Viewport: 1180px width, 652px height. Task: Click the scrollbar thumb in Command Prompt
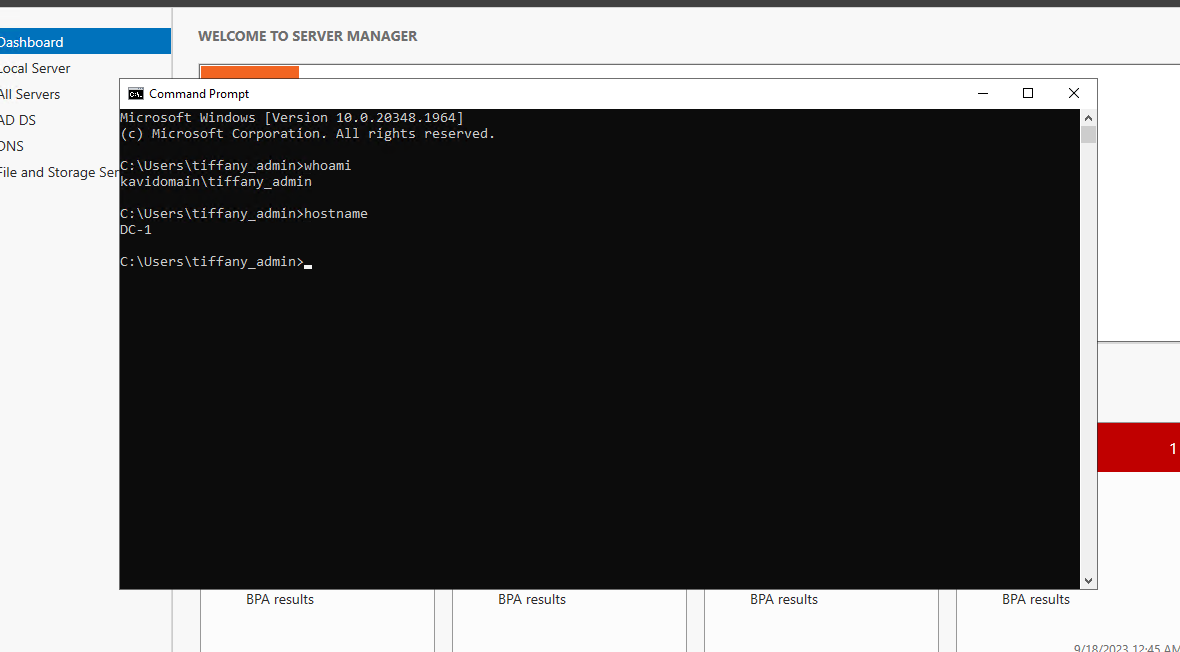pos(1089,135)
